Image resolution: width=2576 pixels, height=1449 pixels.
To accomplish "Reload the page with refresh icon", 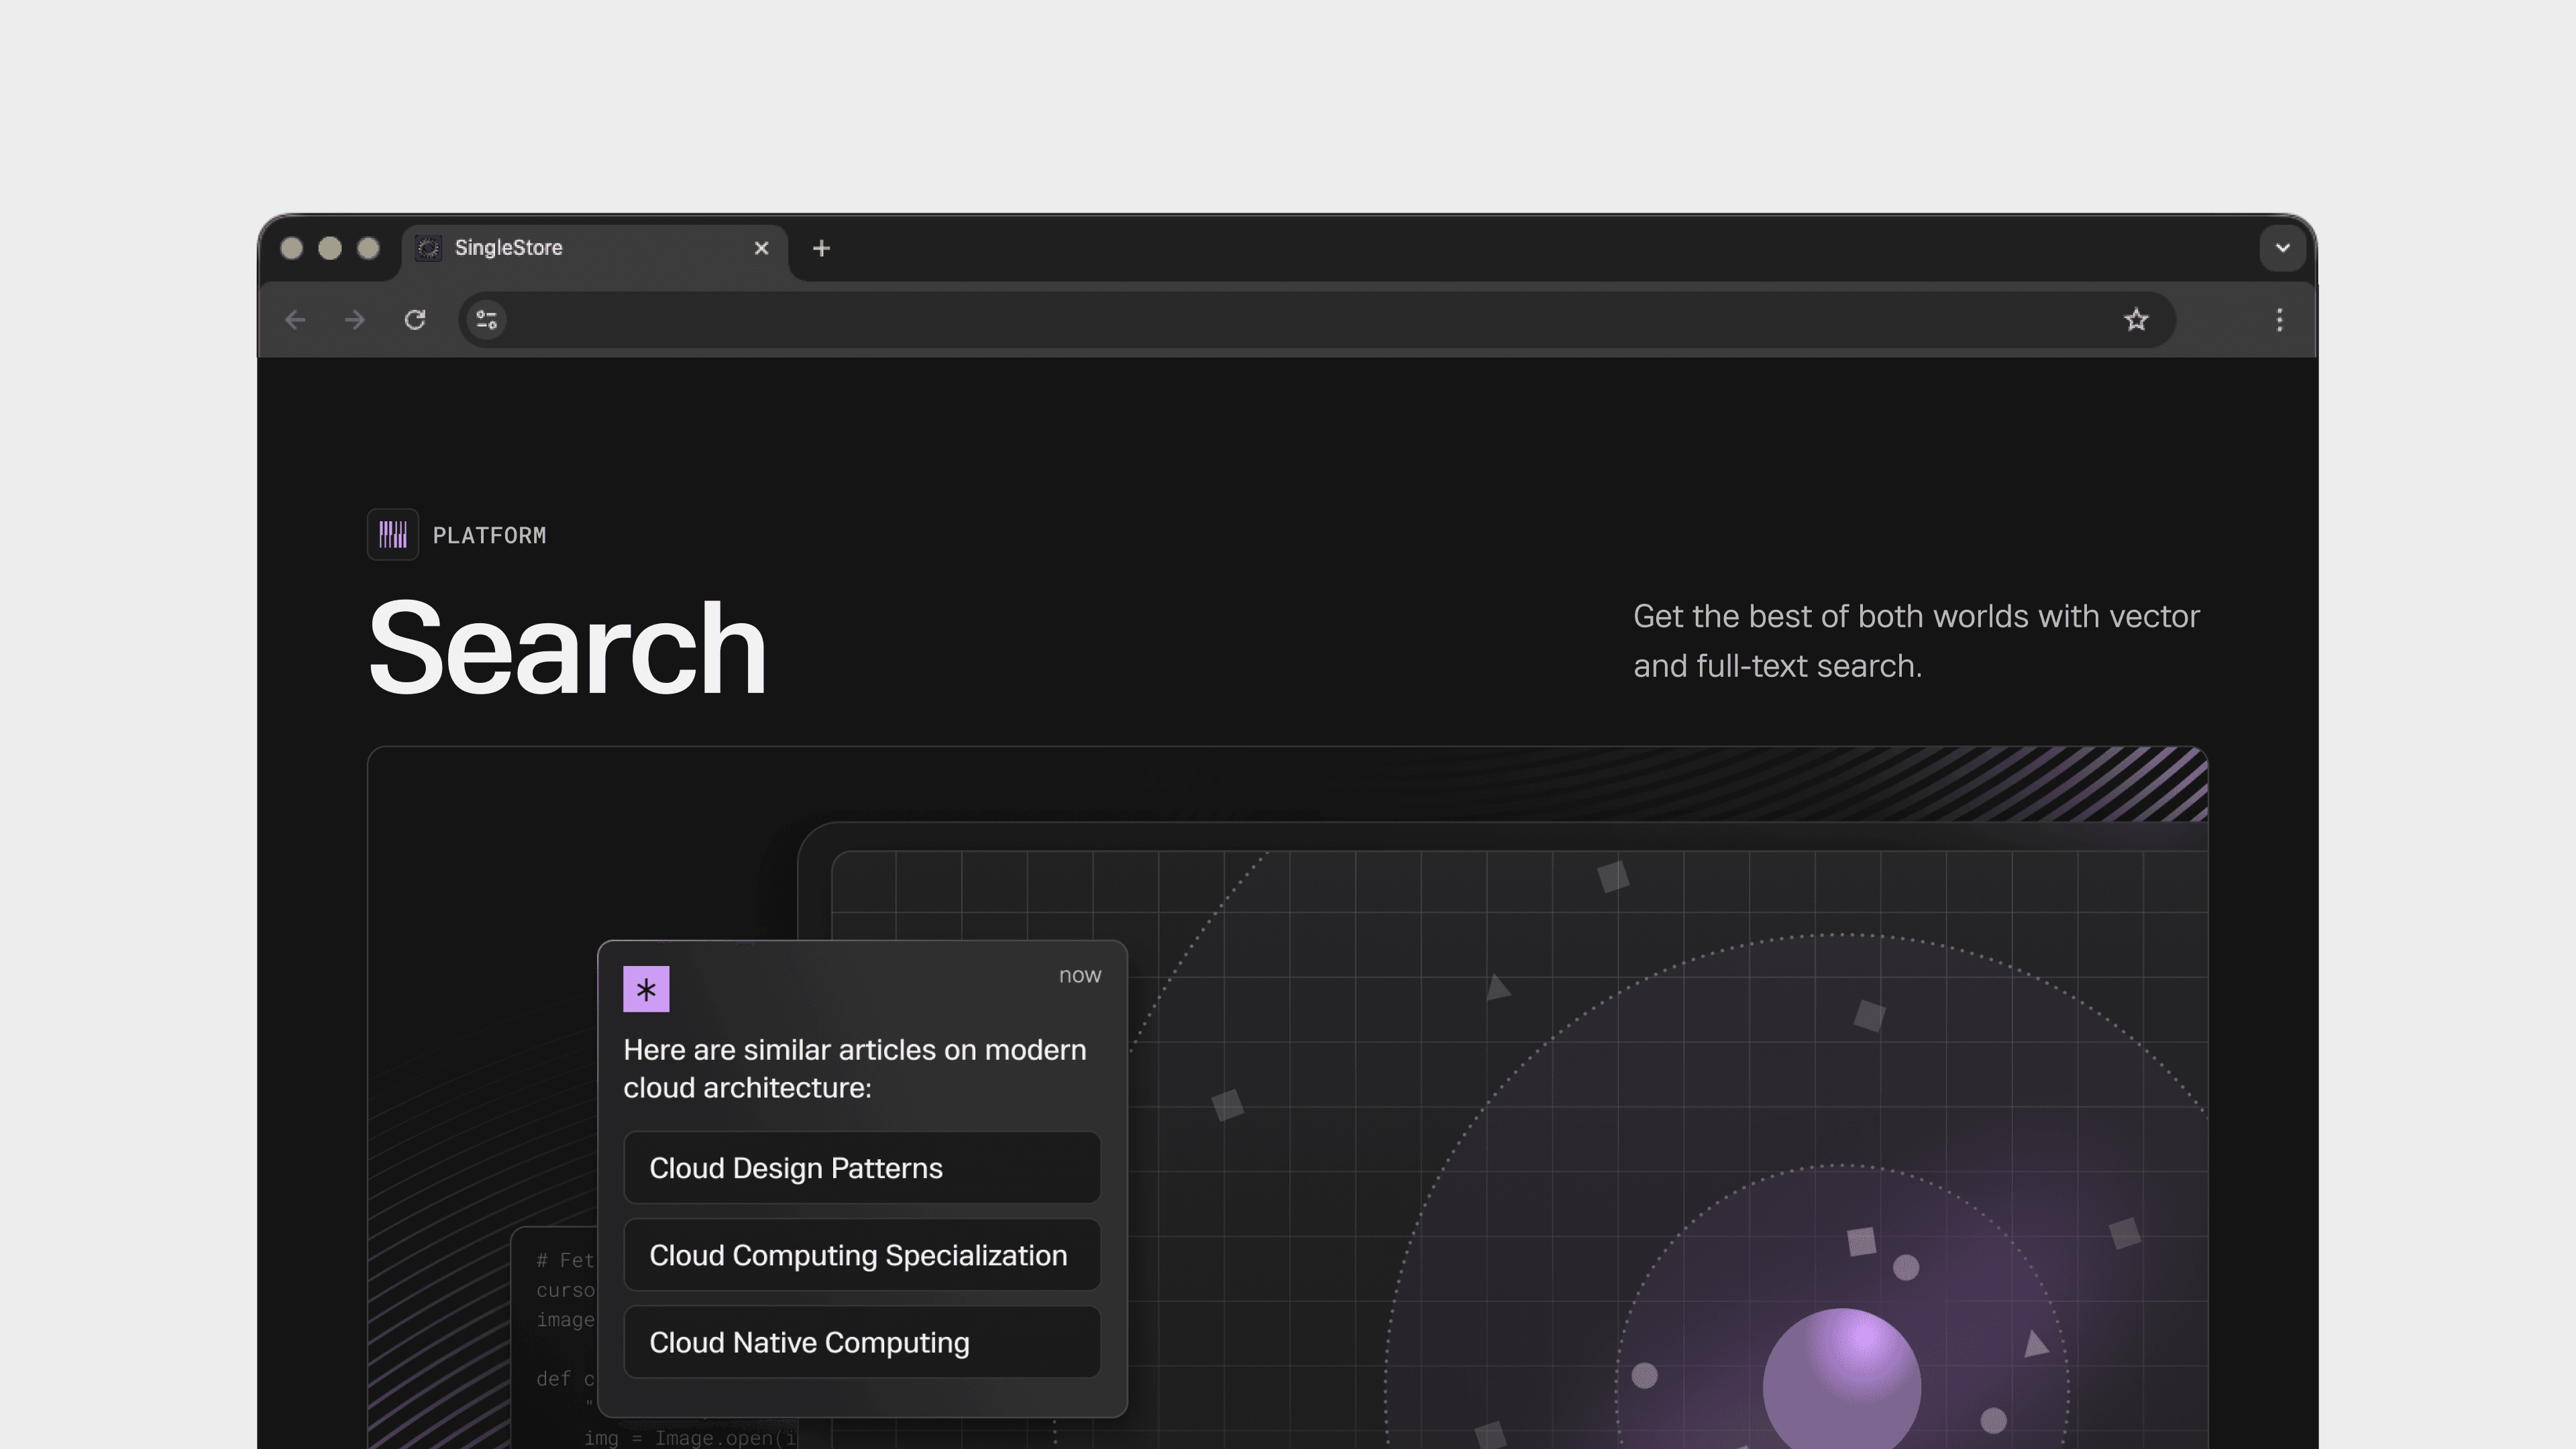I will pyautogui.click(x=415, y=320).
